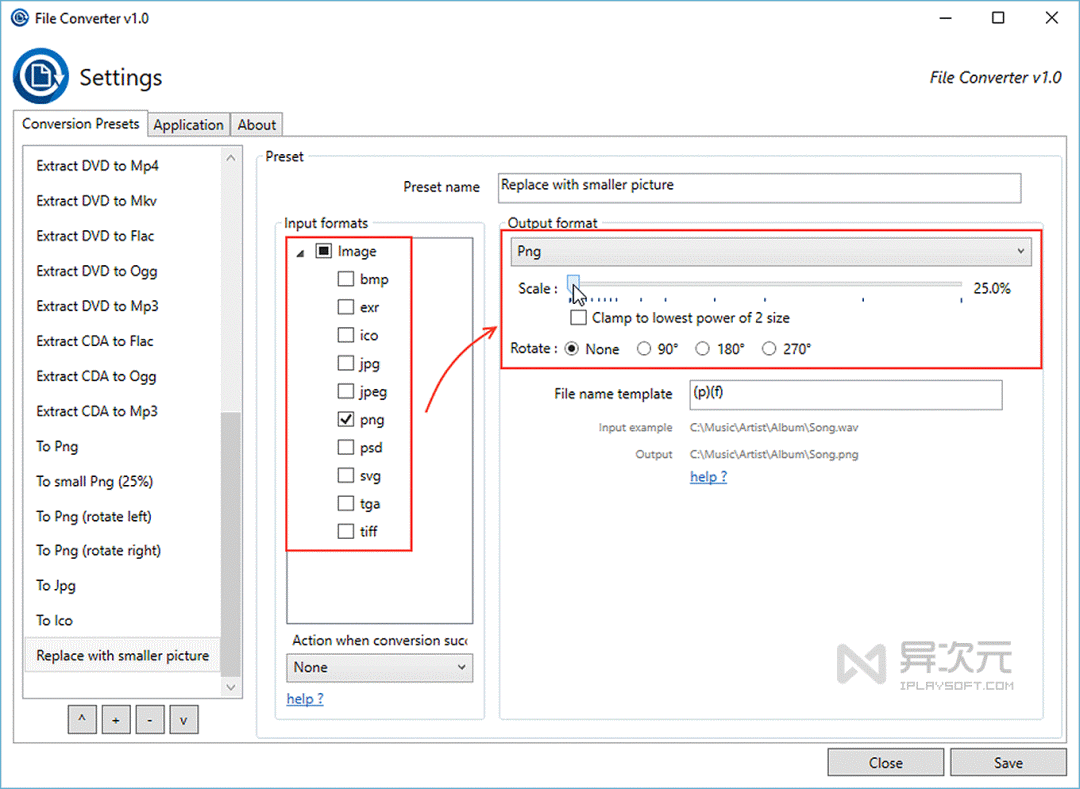Screen dimensions: 1080x789
Task: Move preset up with the ^ button
Action: 83,719
